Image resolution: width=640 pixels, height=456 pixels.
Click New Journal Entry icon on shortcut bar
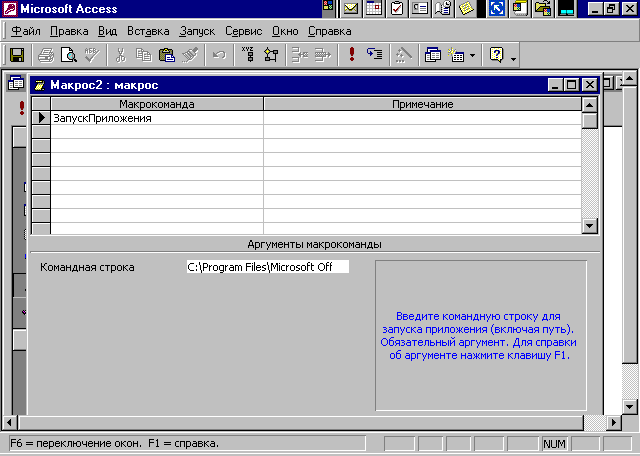443,9
